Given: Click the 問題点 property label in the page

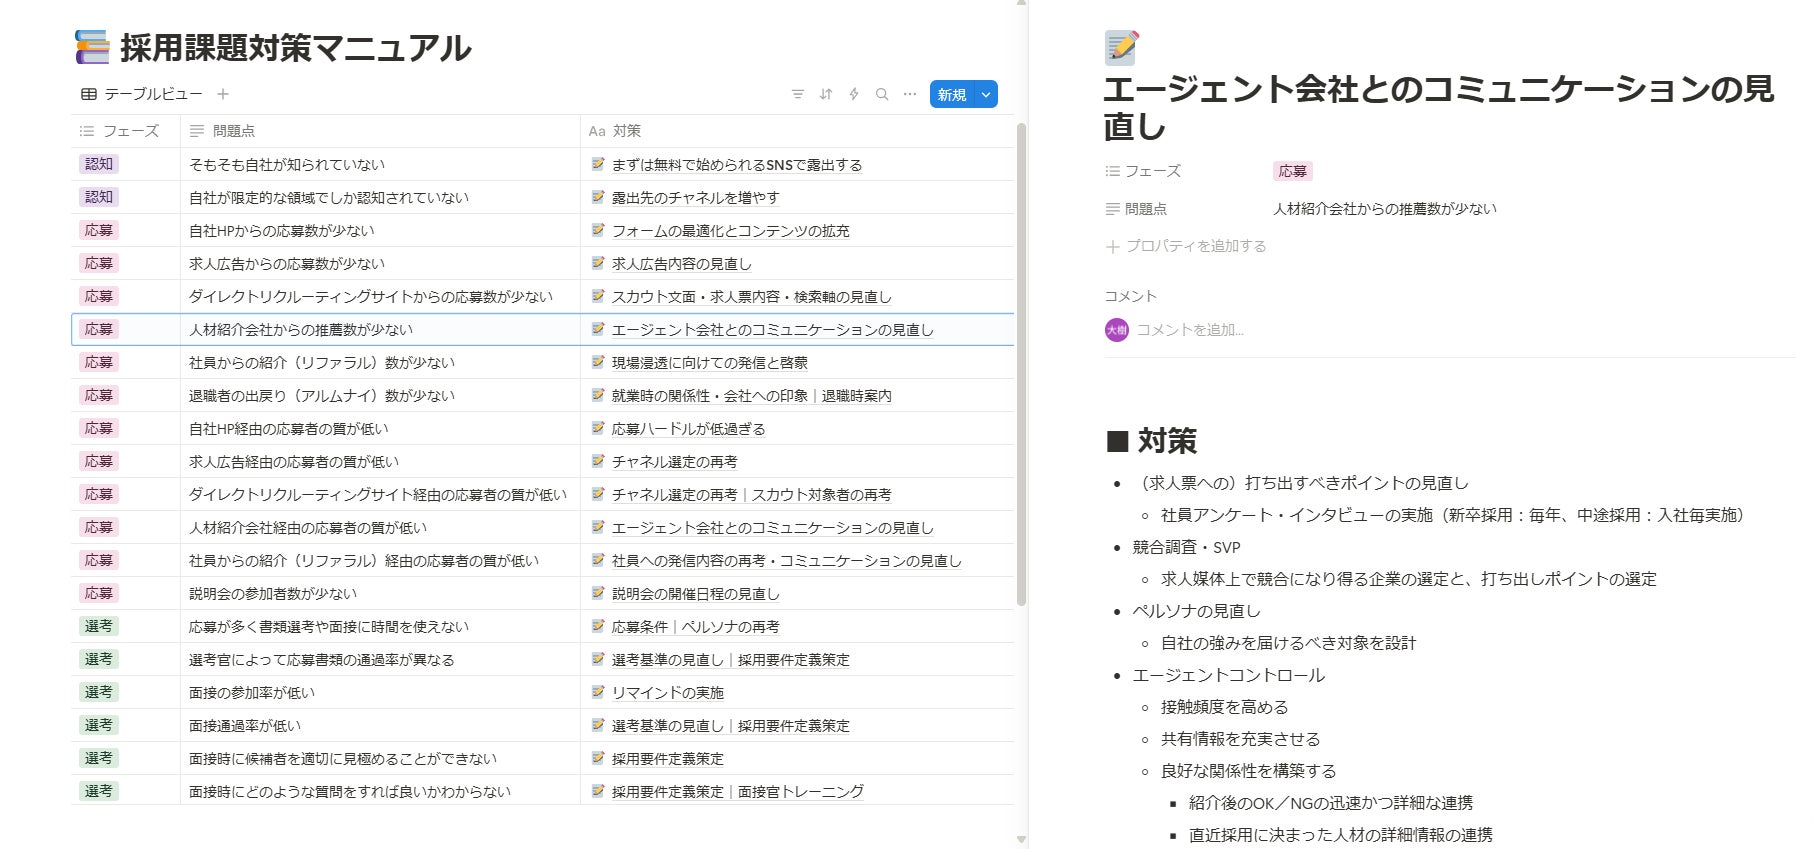Looking at the screenshot, I should (x=1136, y=209).
